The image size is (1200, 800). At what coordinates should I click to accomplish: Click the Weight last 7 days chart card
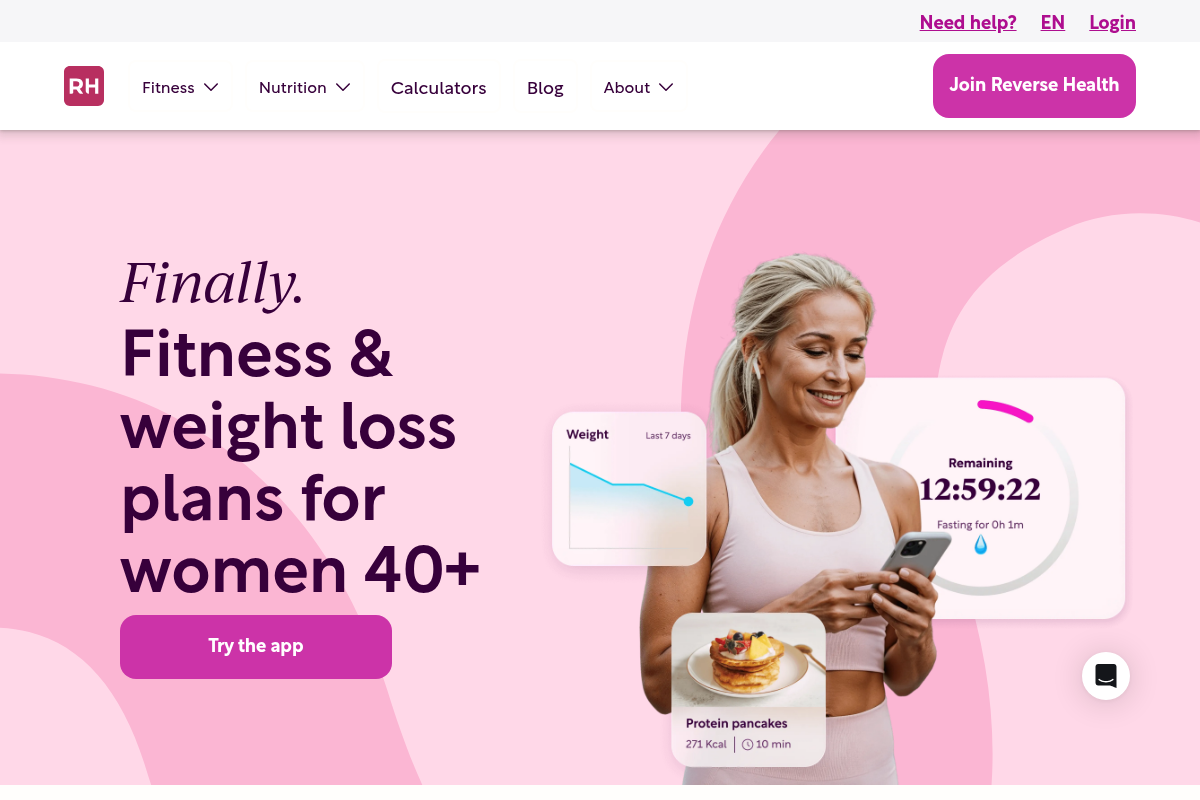coord(629,489)
